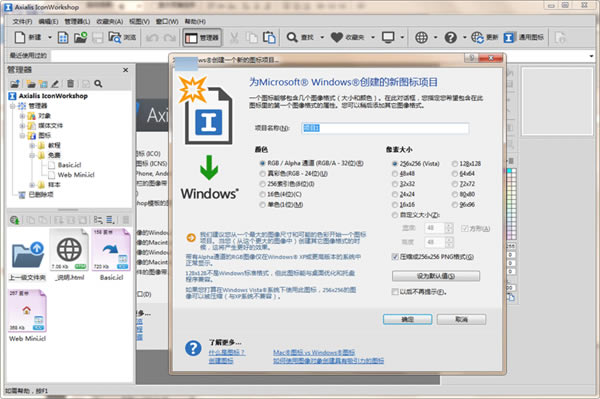This screenshot has height=399, width=600.
Task: Click the project name input field
Action: coord(385,128)
